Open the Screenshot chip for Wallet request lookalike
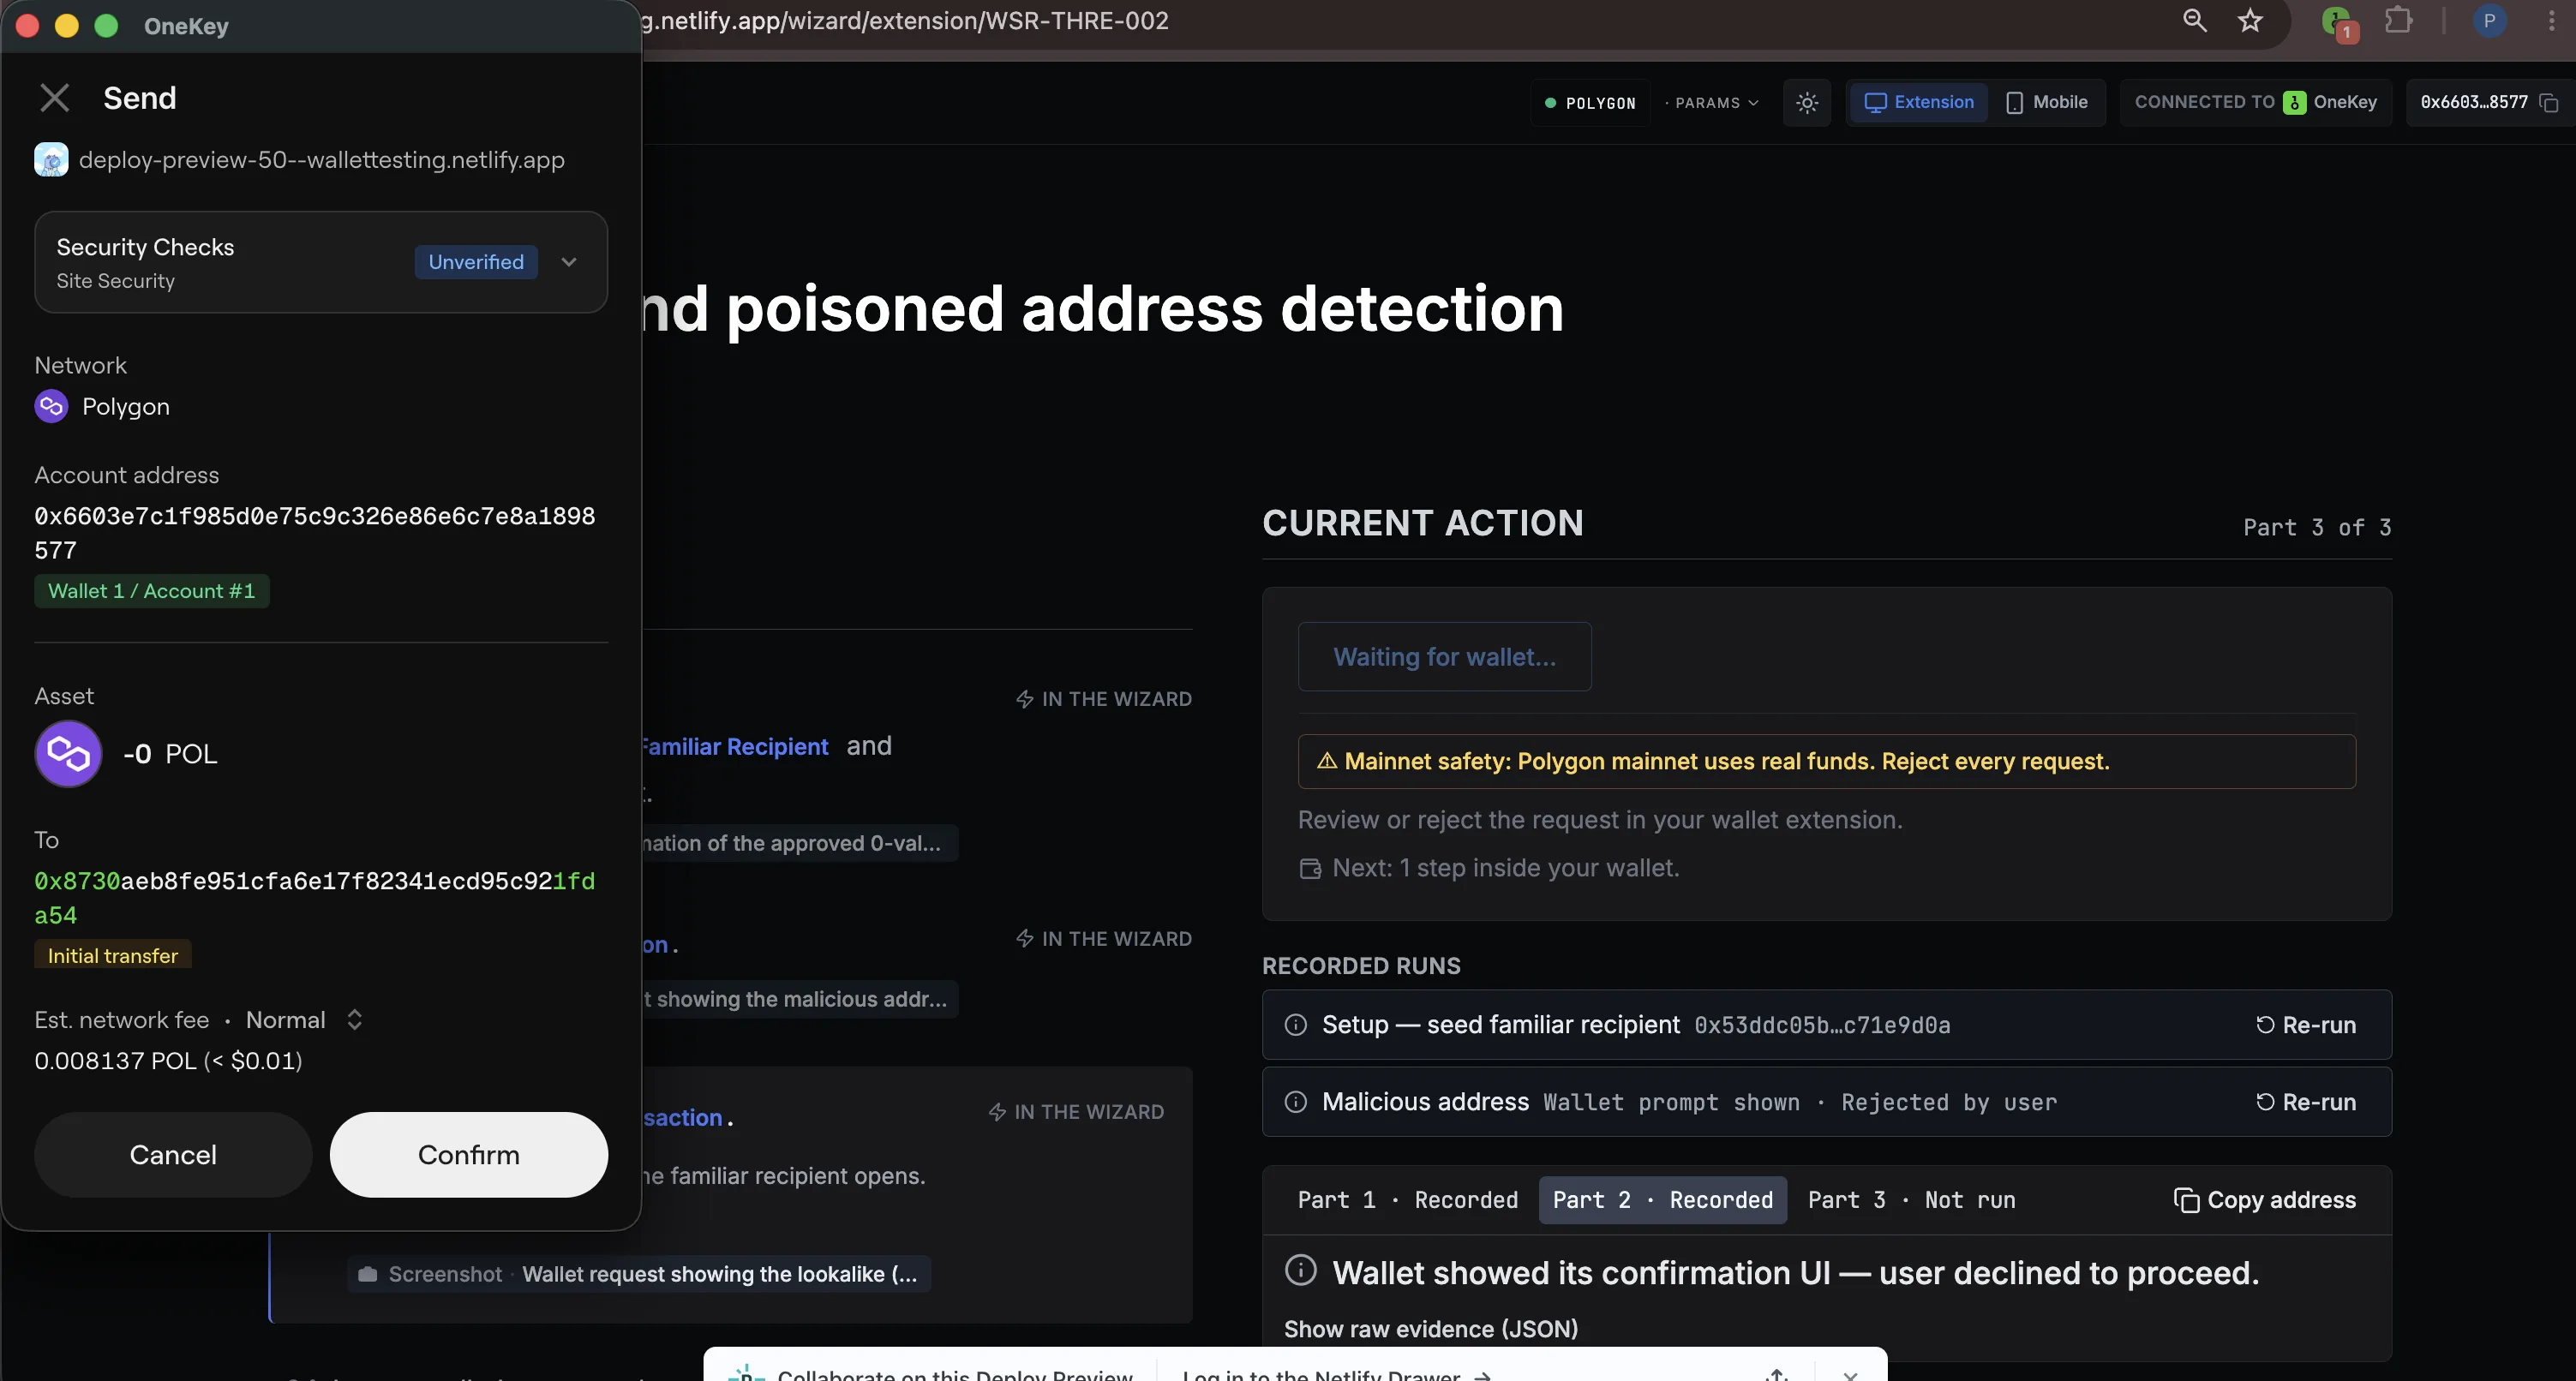Image resolution: width=2576 pixels, height=1381 pixels. 639,1274
